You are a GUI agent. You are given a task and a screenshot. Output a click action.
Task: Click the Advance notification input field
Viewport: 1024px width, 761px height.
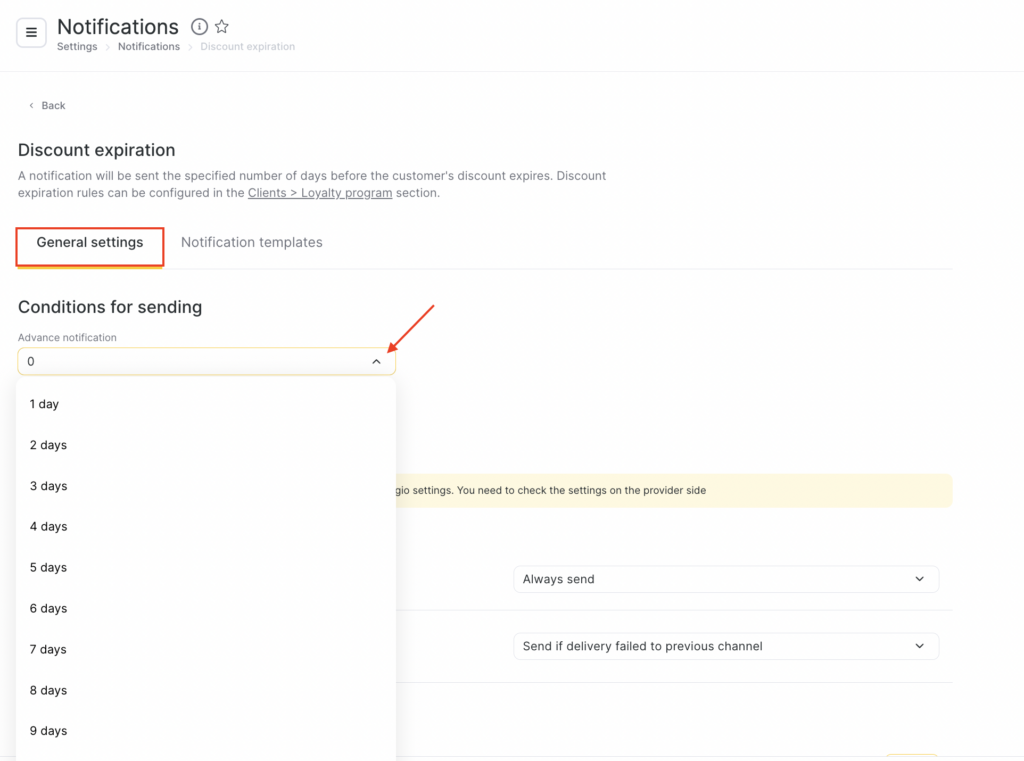190,362
